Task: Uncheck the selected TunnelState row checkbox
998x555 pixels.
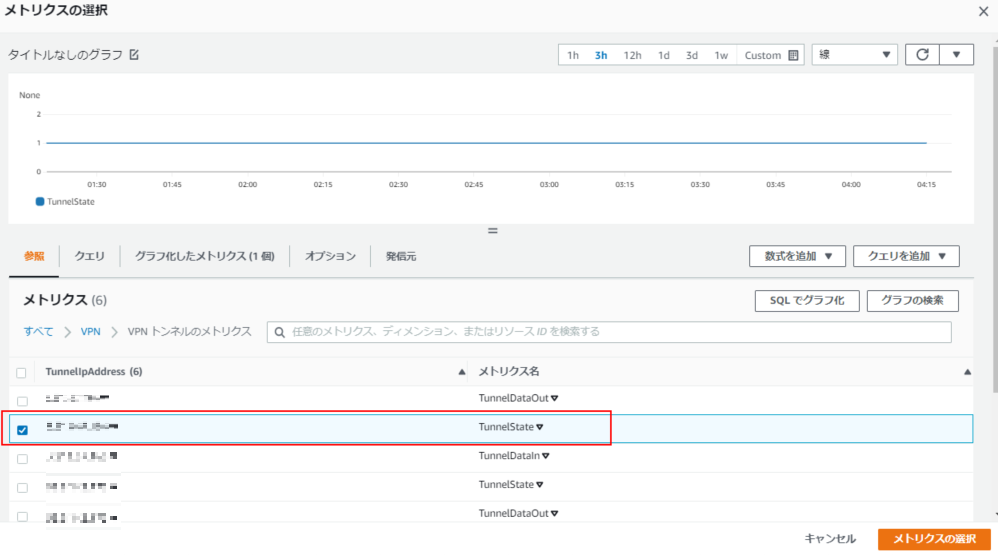Action: pyautogui.click(x=22, y=430)
